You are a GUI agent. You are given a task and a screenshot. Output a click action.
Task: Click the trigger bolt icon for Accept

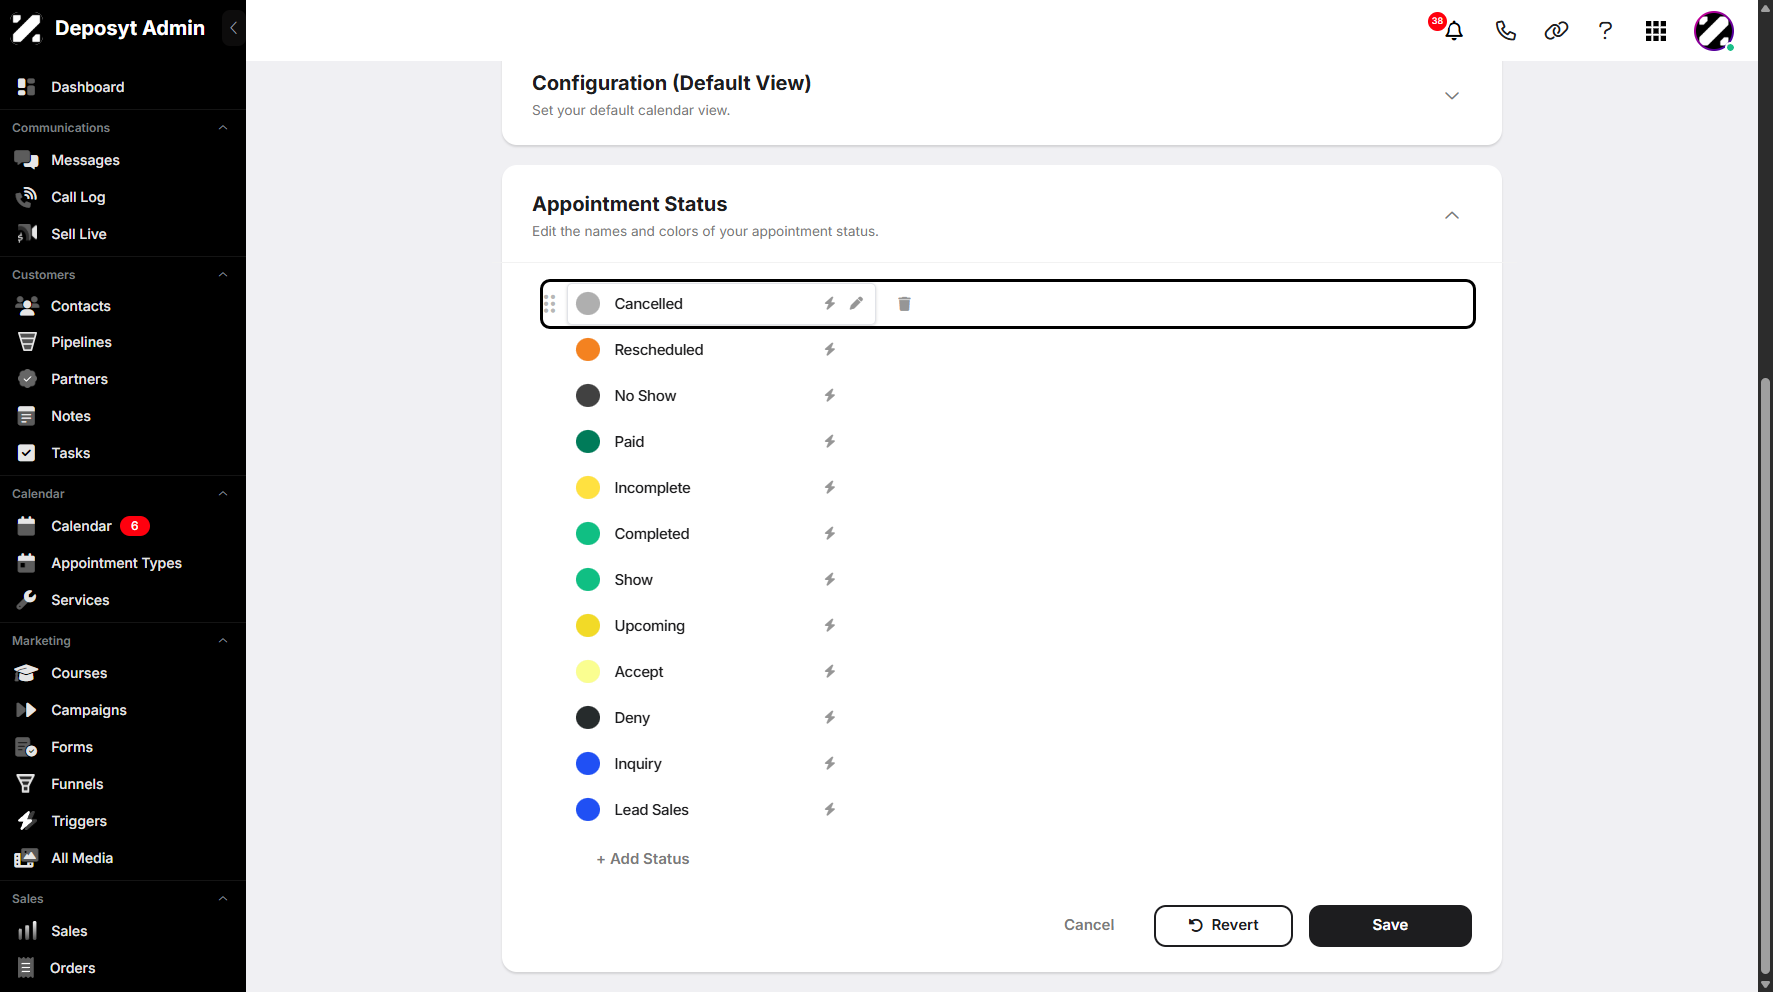[x=829, y=671]
